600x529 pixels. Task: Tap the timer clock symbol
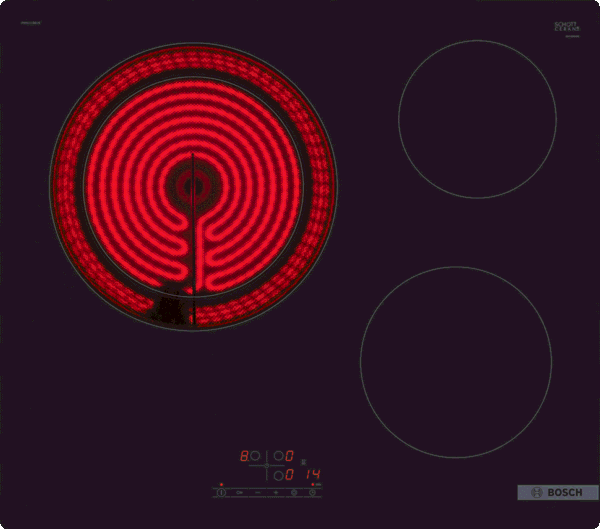click(x=313, y=492)
